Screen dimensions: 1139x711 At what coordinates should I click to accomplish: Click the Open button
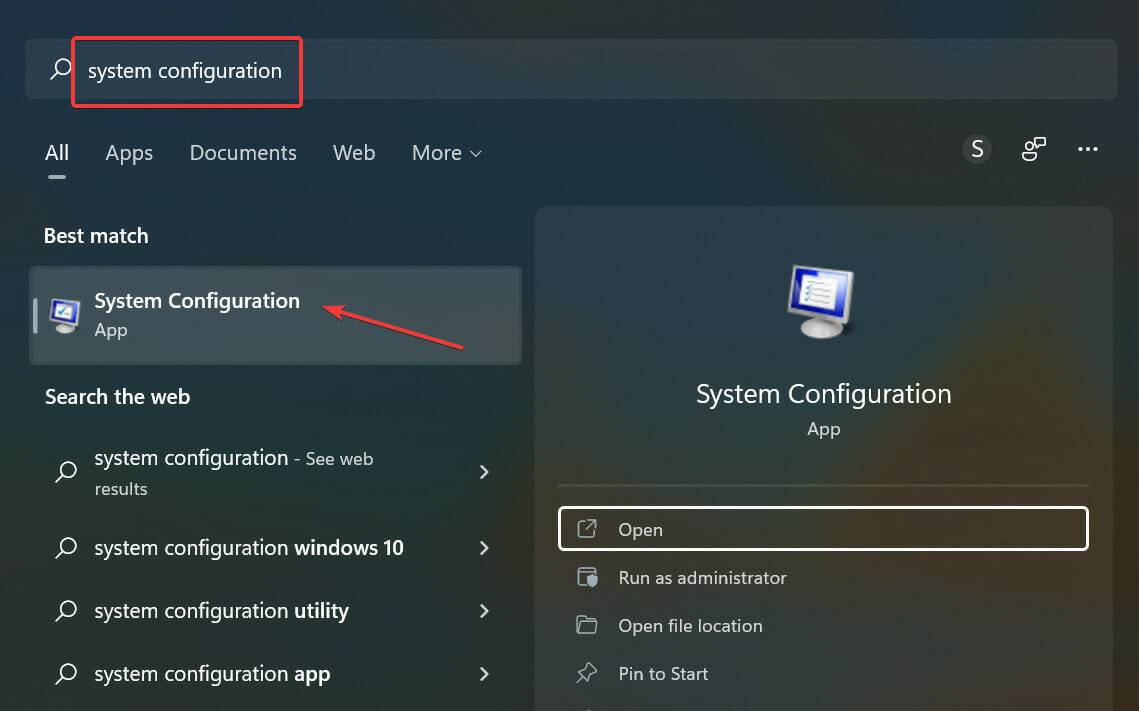click(x=822, y=529)
